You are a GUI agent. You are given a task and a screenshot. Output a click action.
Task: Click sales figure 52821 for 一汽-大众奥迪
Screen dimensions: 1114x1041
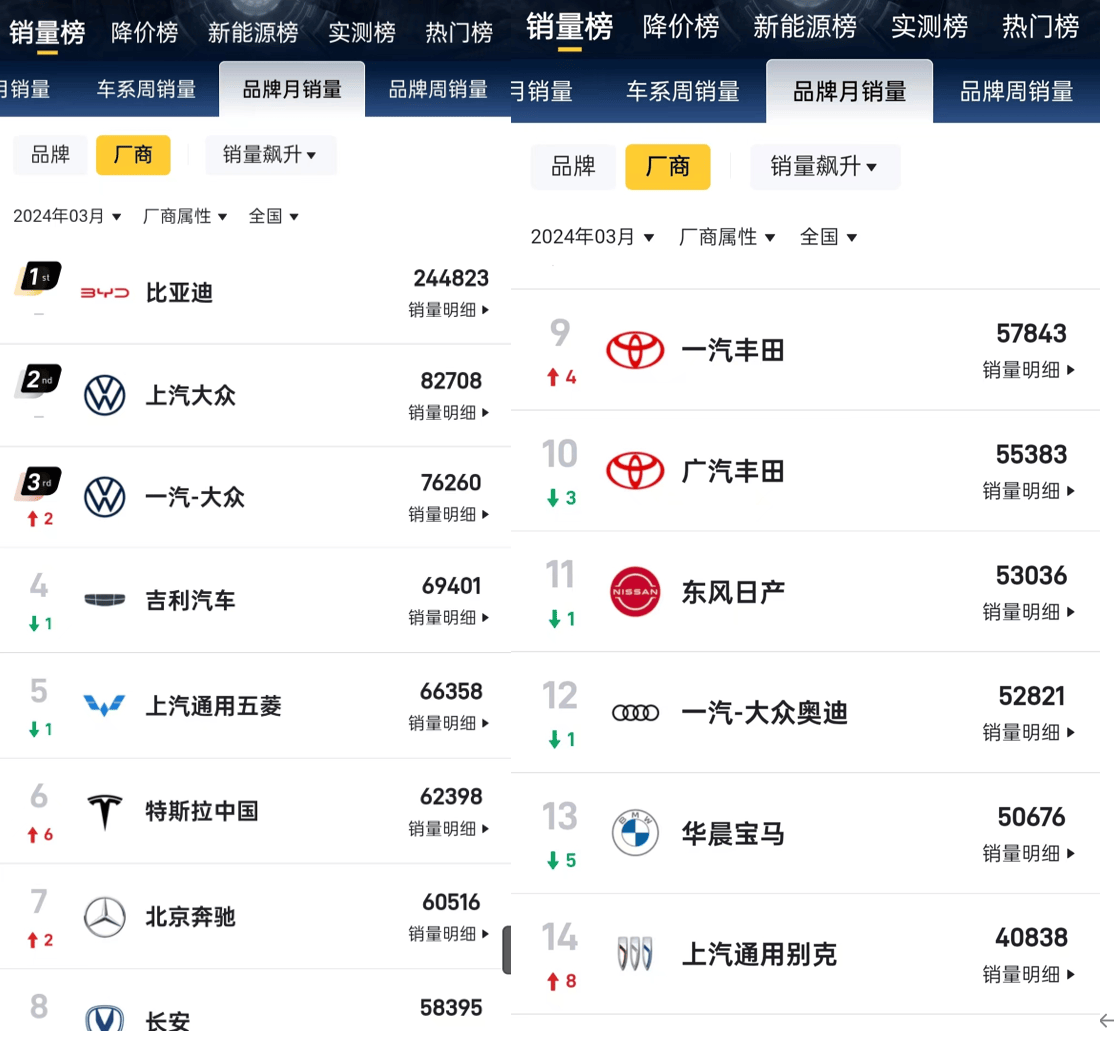click(x=1032, y=696)
